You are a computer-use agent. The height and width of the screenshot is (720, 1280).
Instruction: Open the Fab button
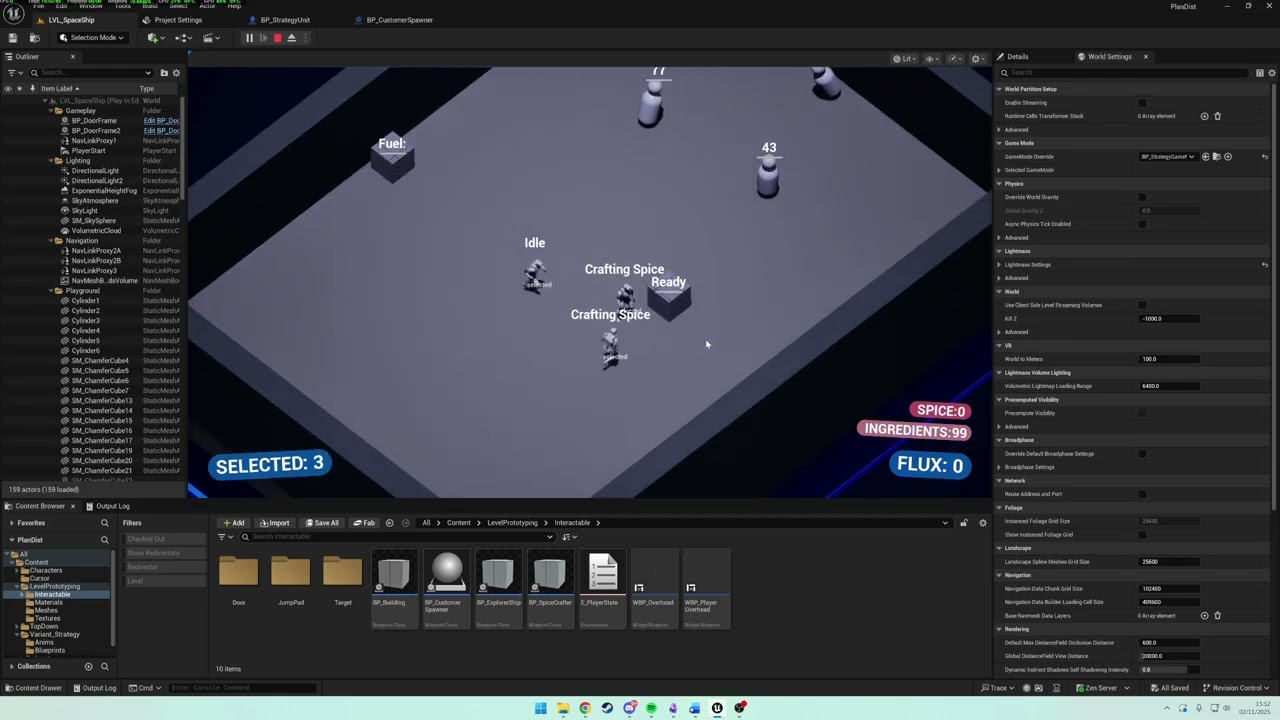[364, 523]
